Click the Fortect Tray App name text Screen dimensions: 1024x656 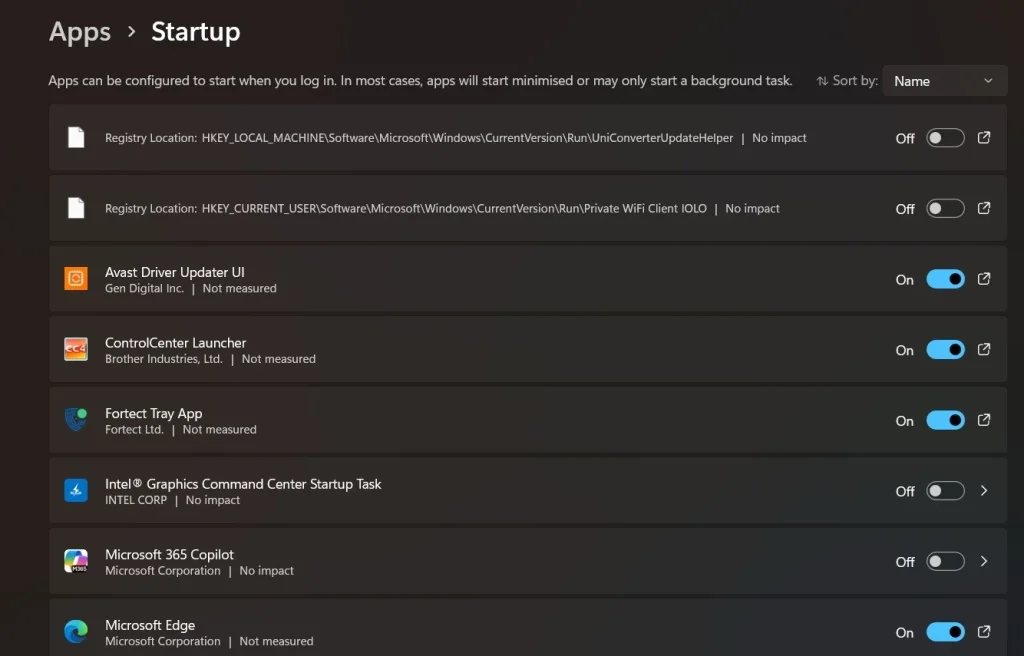(153, 414)
